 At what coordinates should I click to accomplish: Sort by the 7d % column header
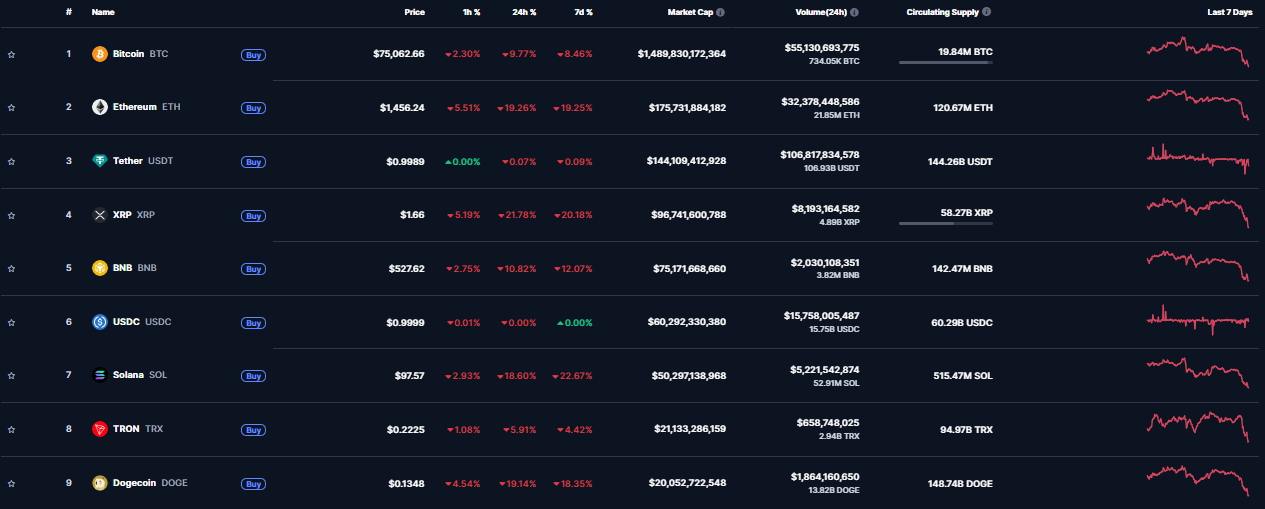click(x=581, y=13)
